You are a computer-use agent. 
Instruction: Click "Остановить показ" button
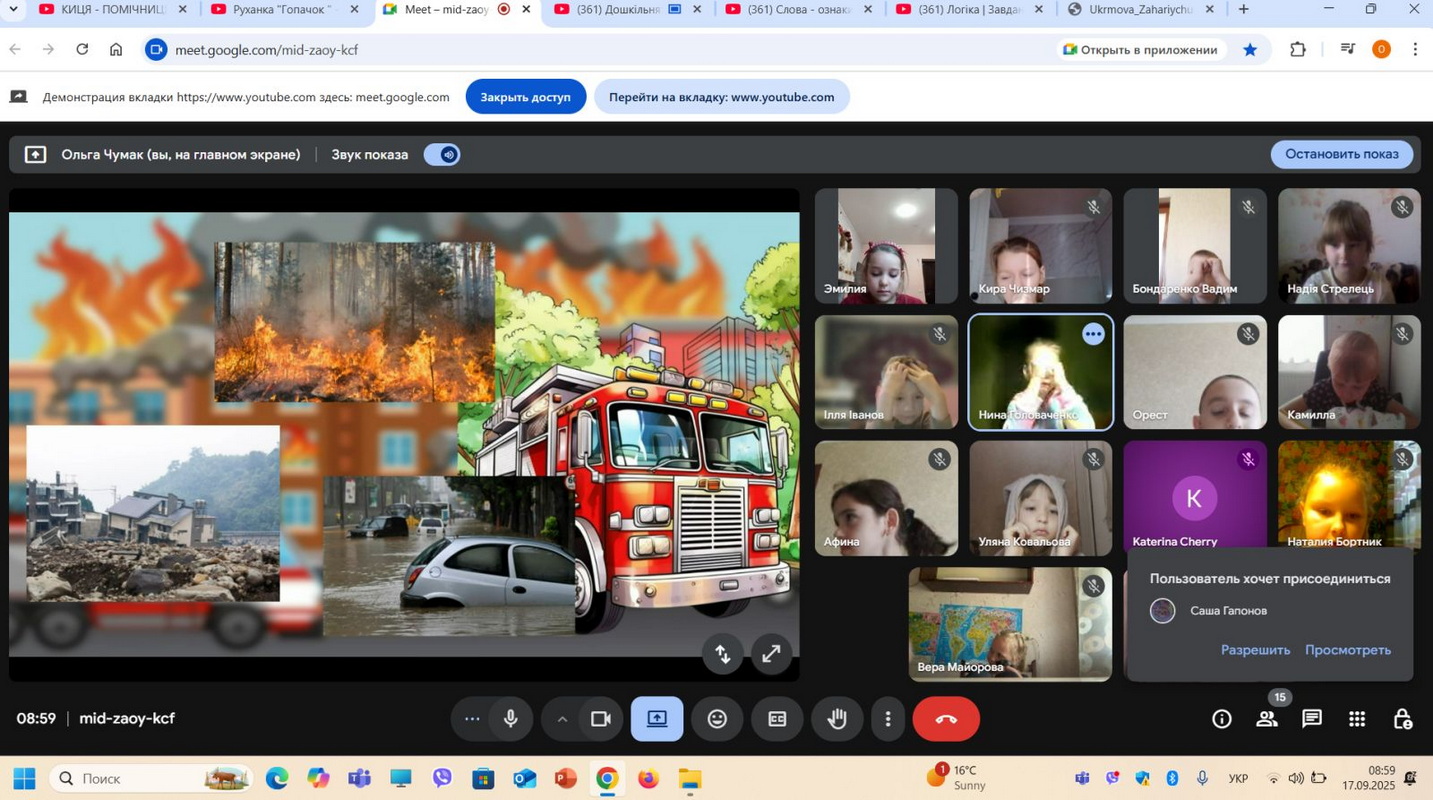(1341, 154)
